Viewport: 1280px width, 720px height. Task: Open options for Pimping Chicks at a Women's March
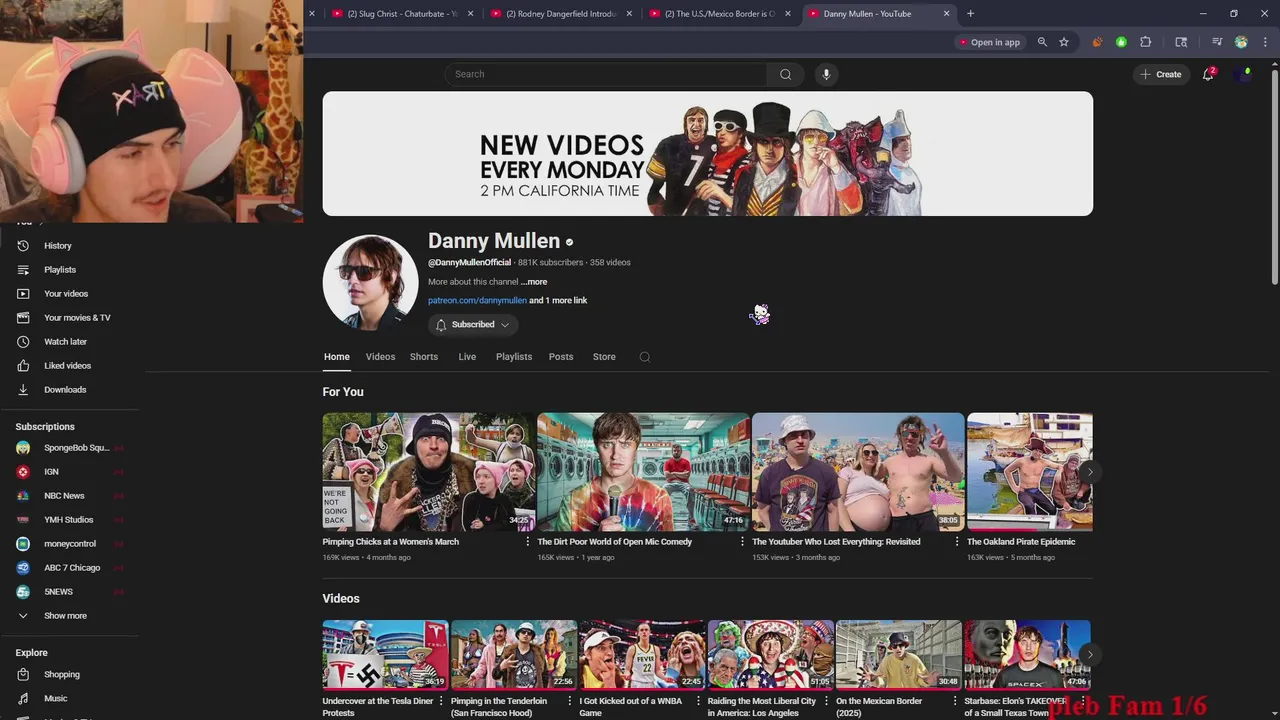[528, 542]
